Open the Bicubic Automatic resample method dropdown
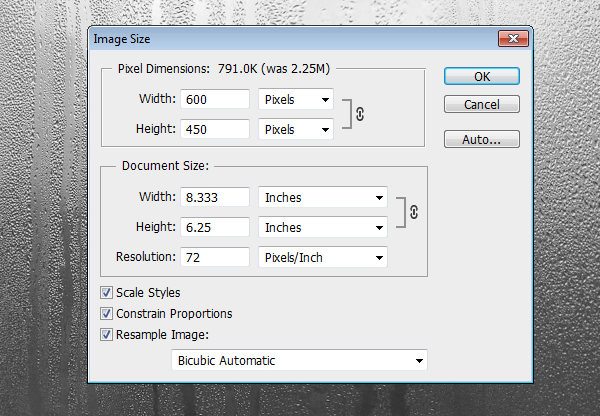This screenshot has width=600, height=416. coord(300,360)
